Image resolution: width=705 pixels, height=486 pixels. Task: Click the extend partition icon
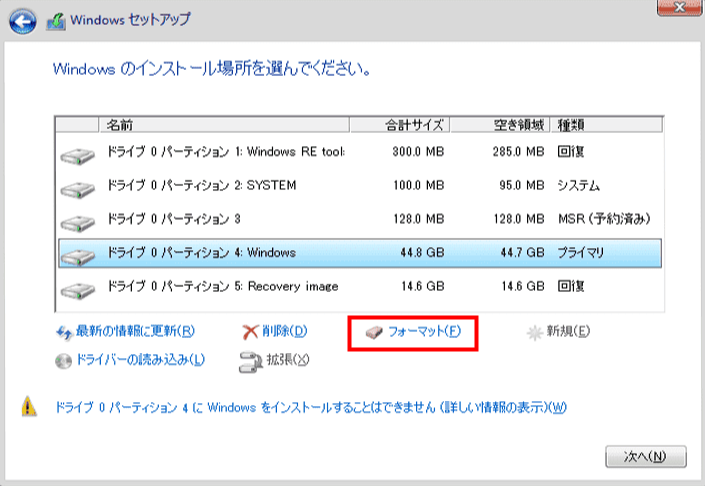(250, 362)
